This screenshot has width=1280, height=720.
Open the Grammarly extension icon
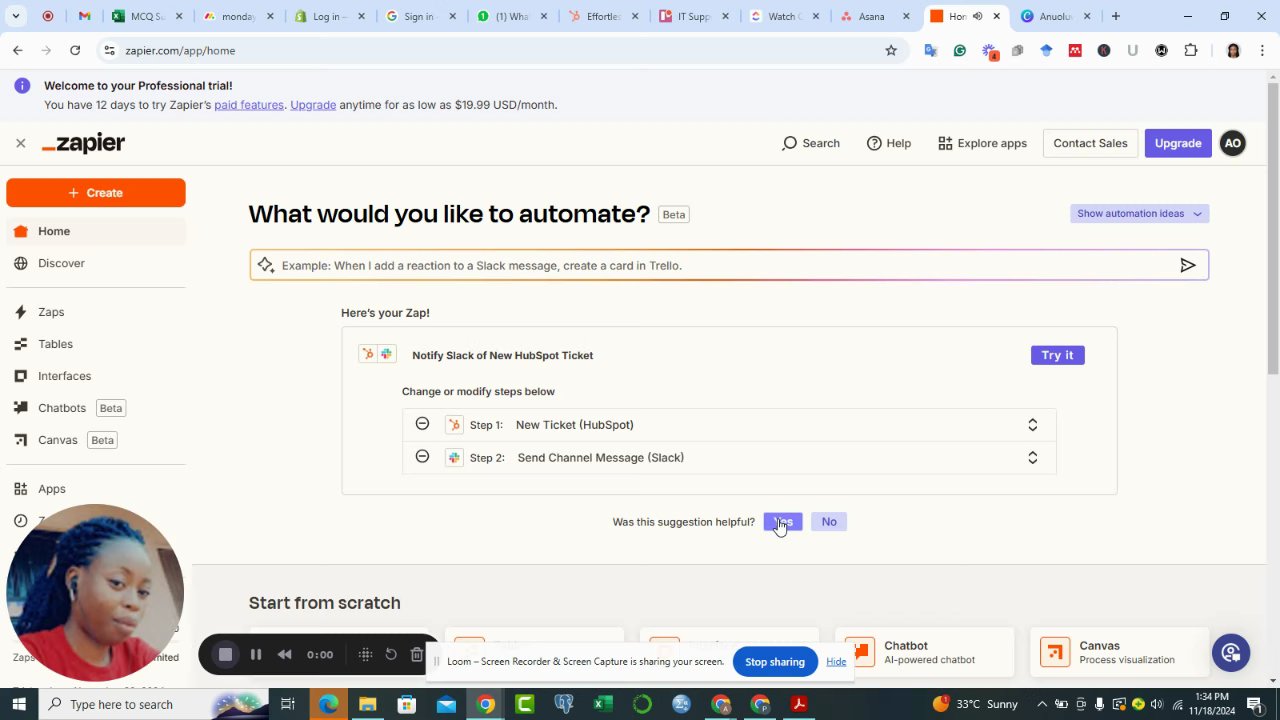[x=960, y=51]
